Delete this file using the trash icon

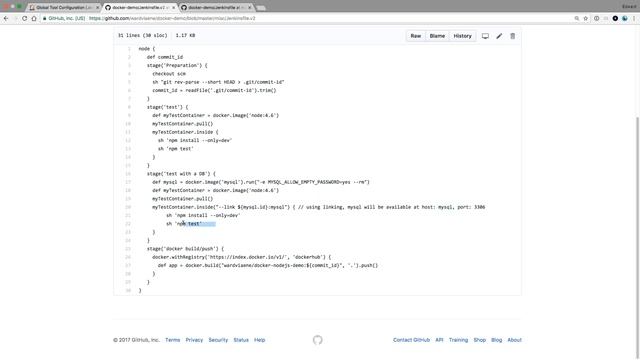(x=513, y=36)
